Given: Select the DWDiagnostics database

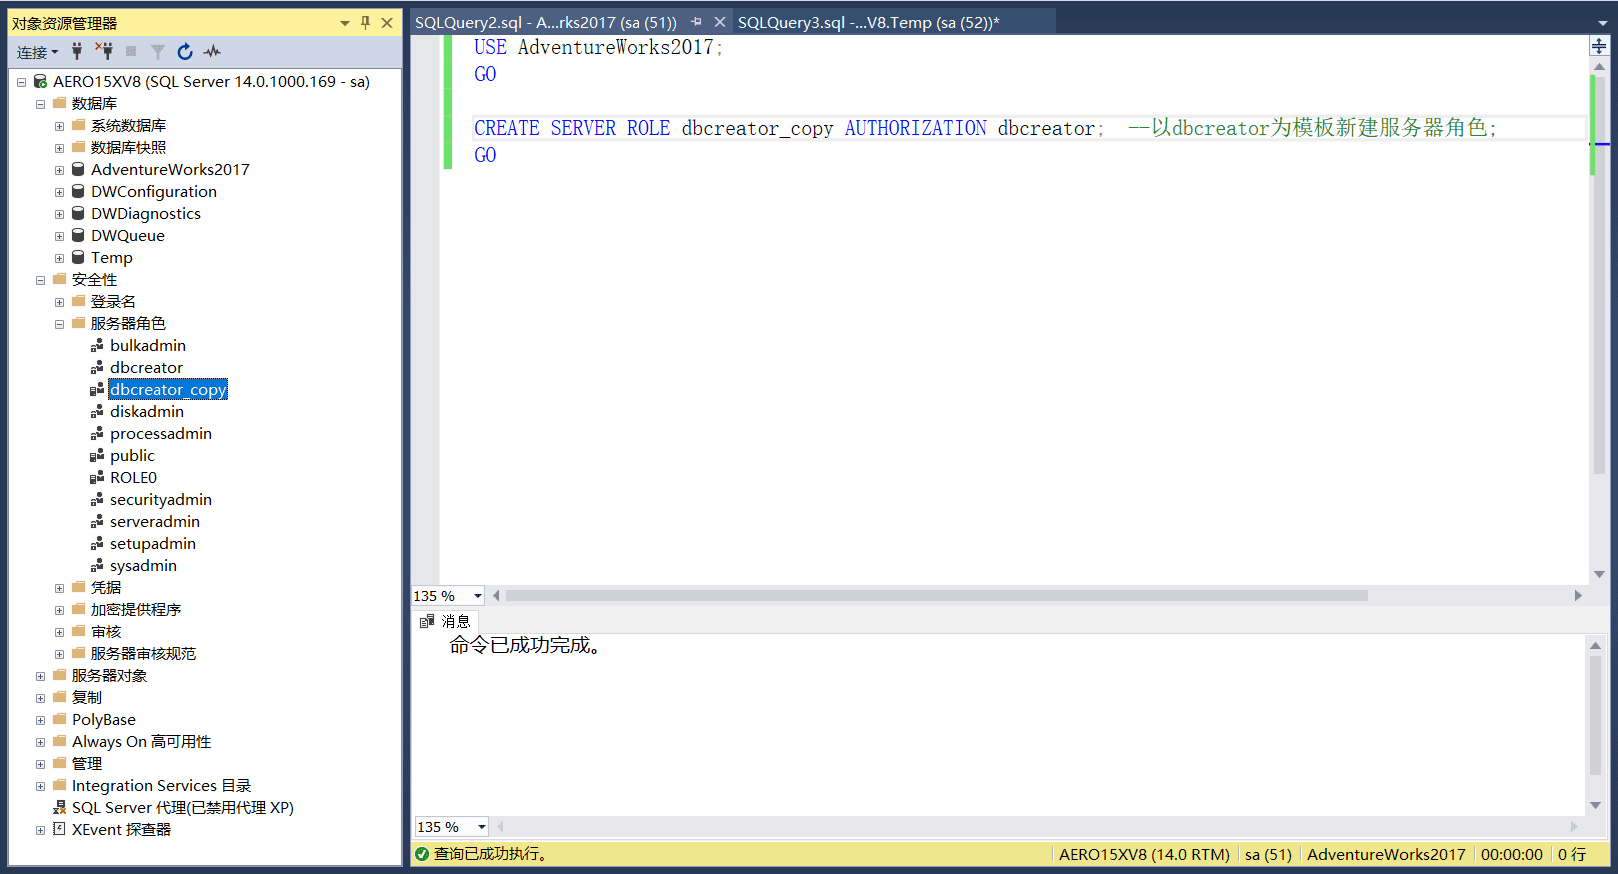Looking at the screenshot, I should pyautogui.click(x=146, y=213).
